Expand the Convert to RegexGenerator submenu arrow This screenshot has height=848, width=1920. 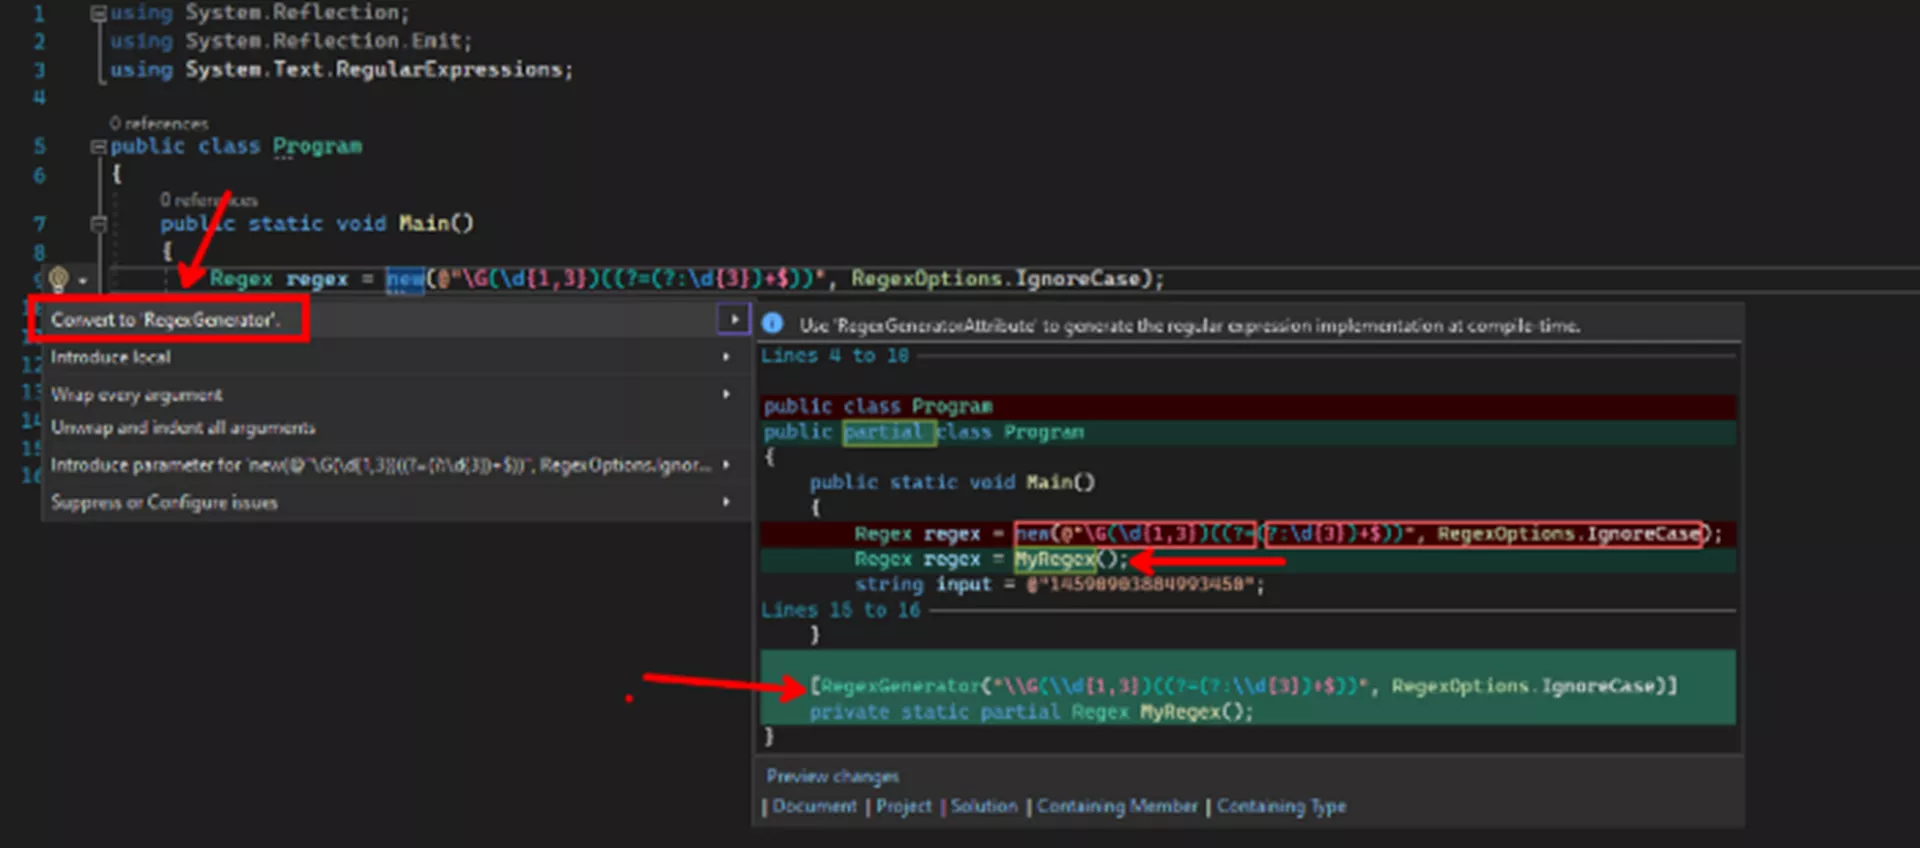point(734,319)
